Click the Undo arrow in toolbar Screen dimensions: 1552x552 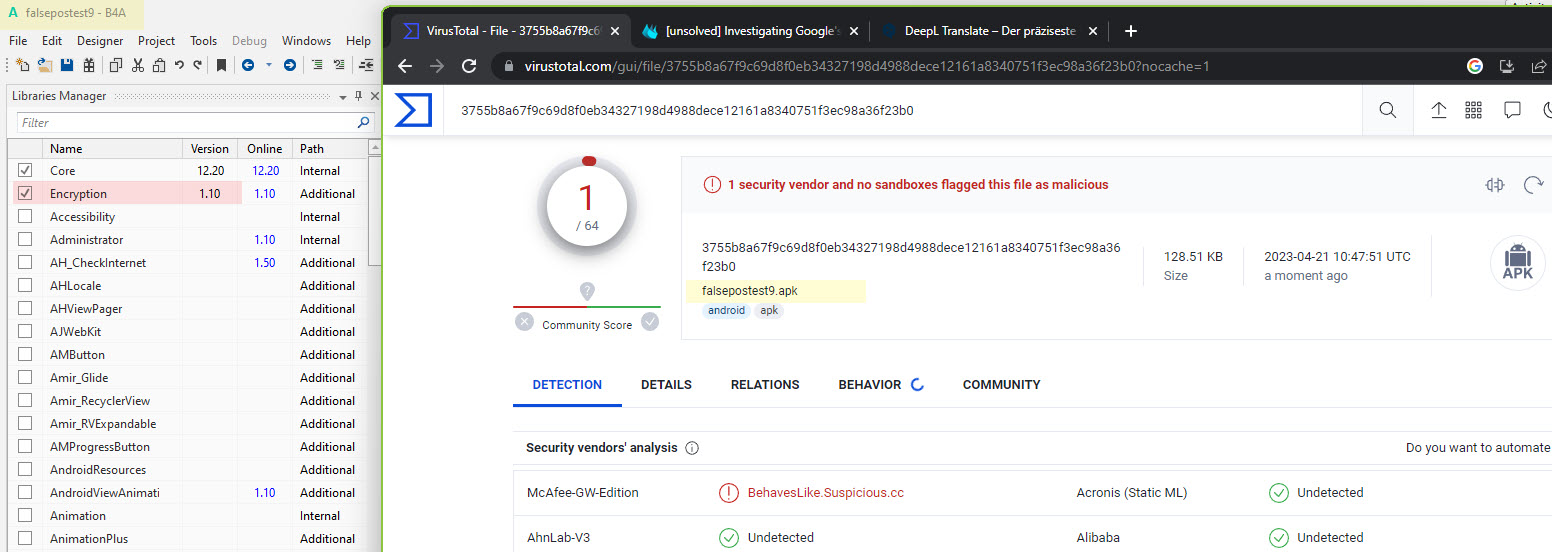click(x=178, y=66)
